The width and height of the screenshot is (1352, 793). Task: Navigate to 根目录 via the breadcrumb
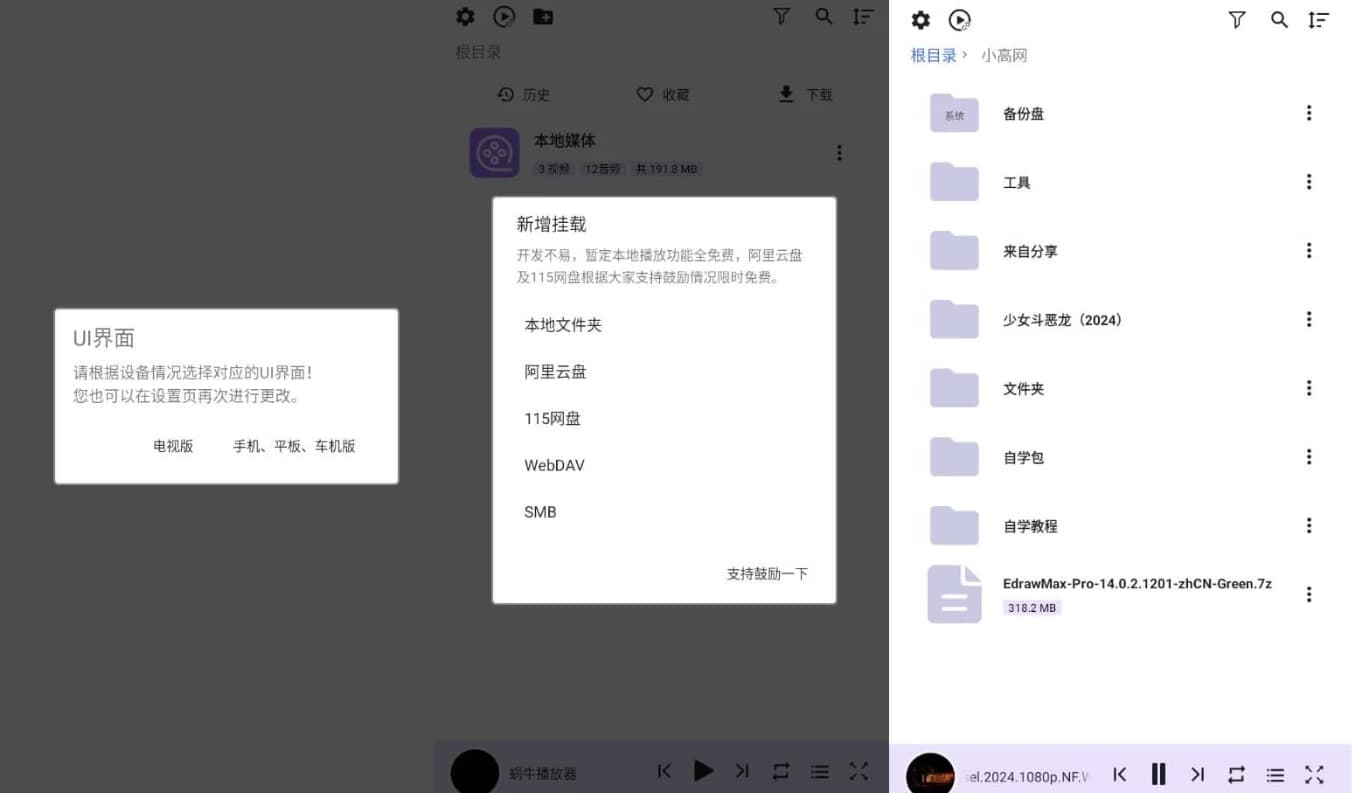click(x=932, y=55)
